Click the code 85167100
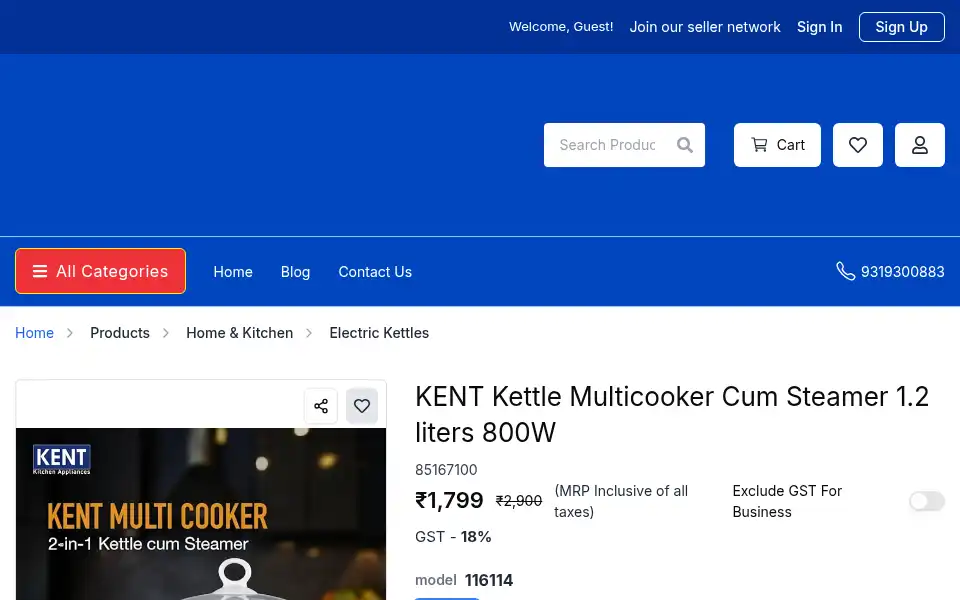 [x=446, y=470]
